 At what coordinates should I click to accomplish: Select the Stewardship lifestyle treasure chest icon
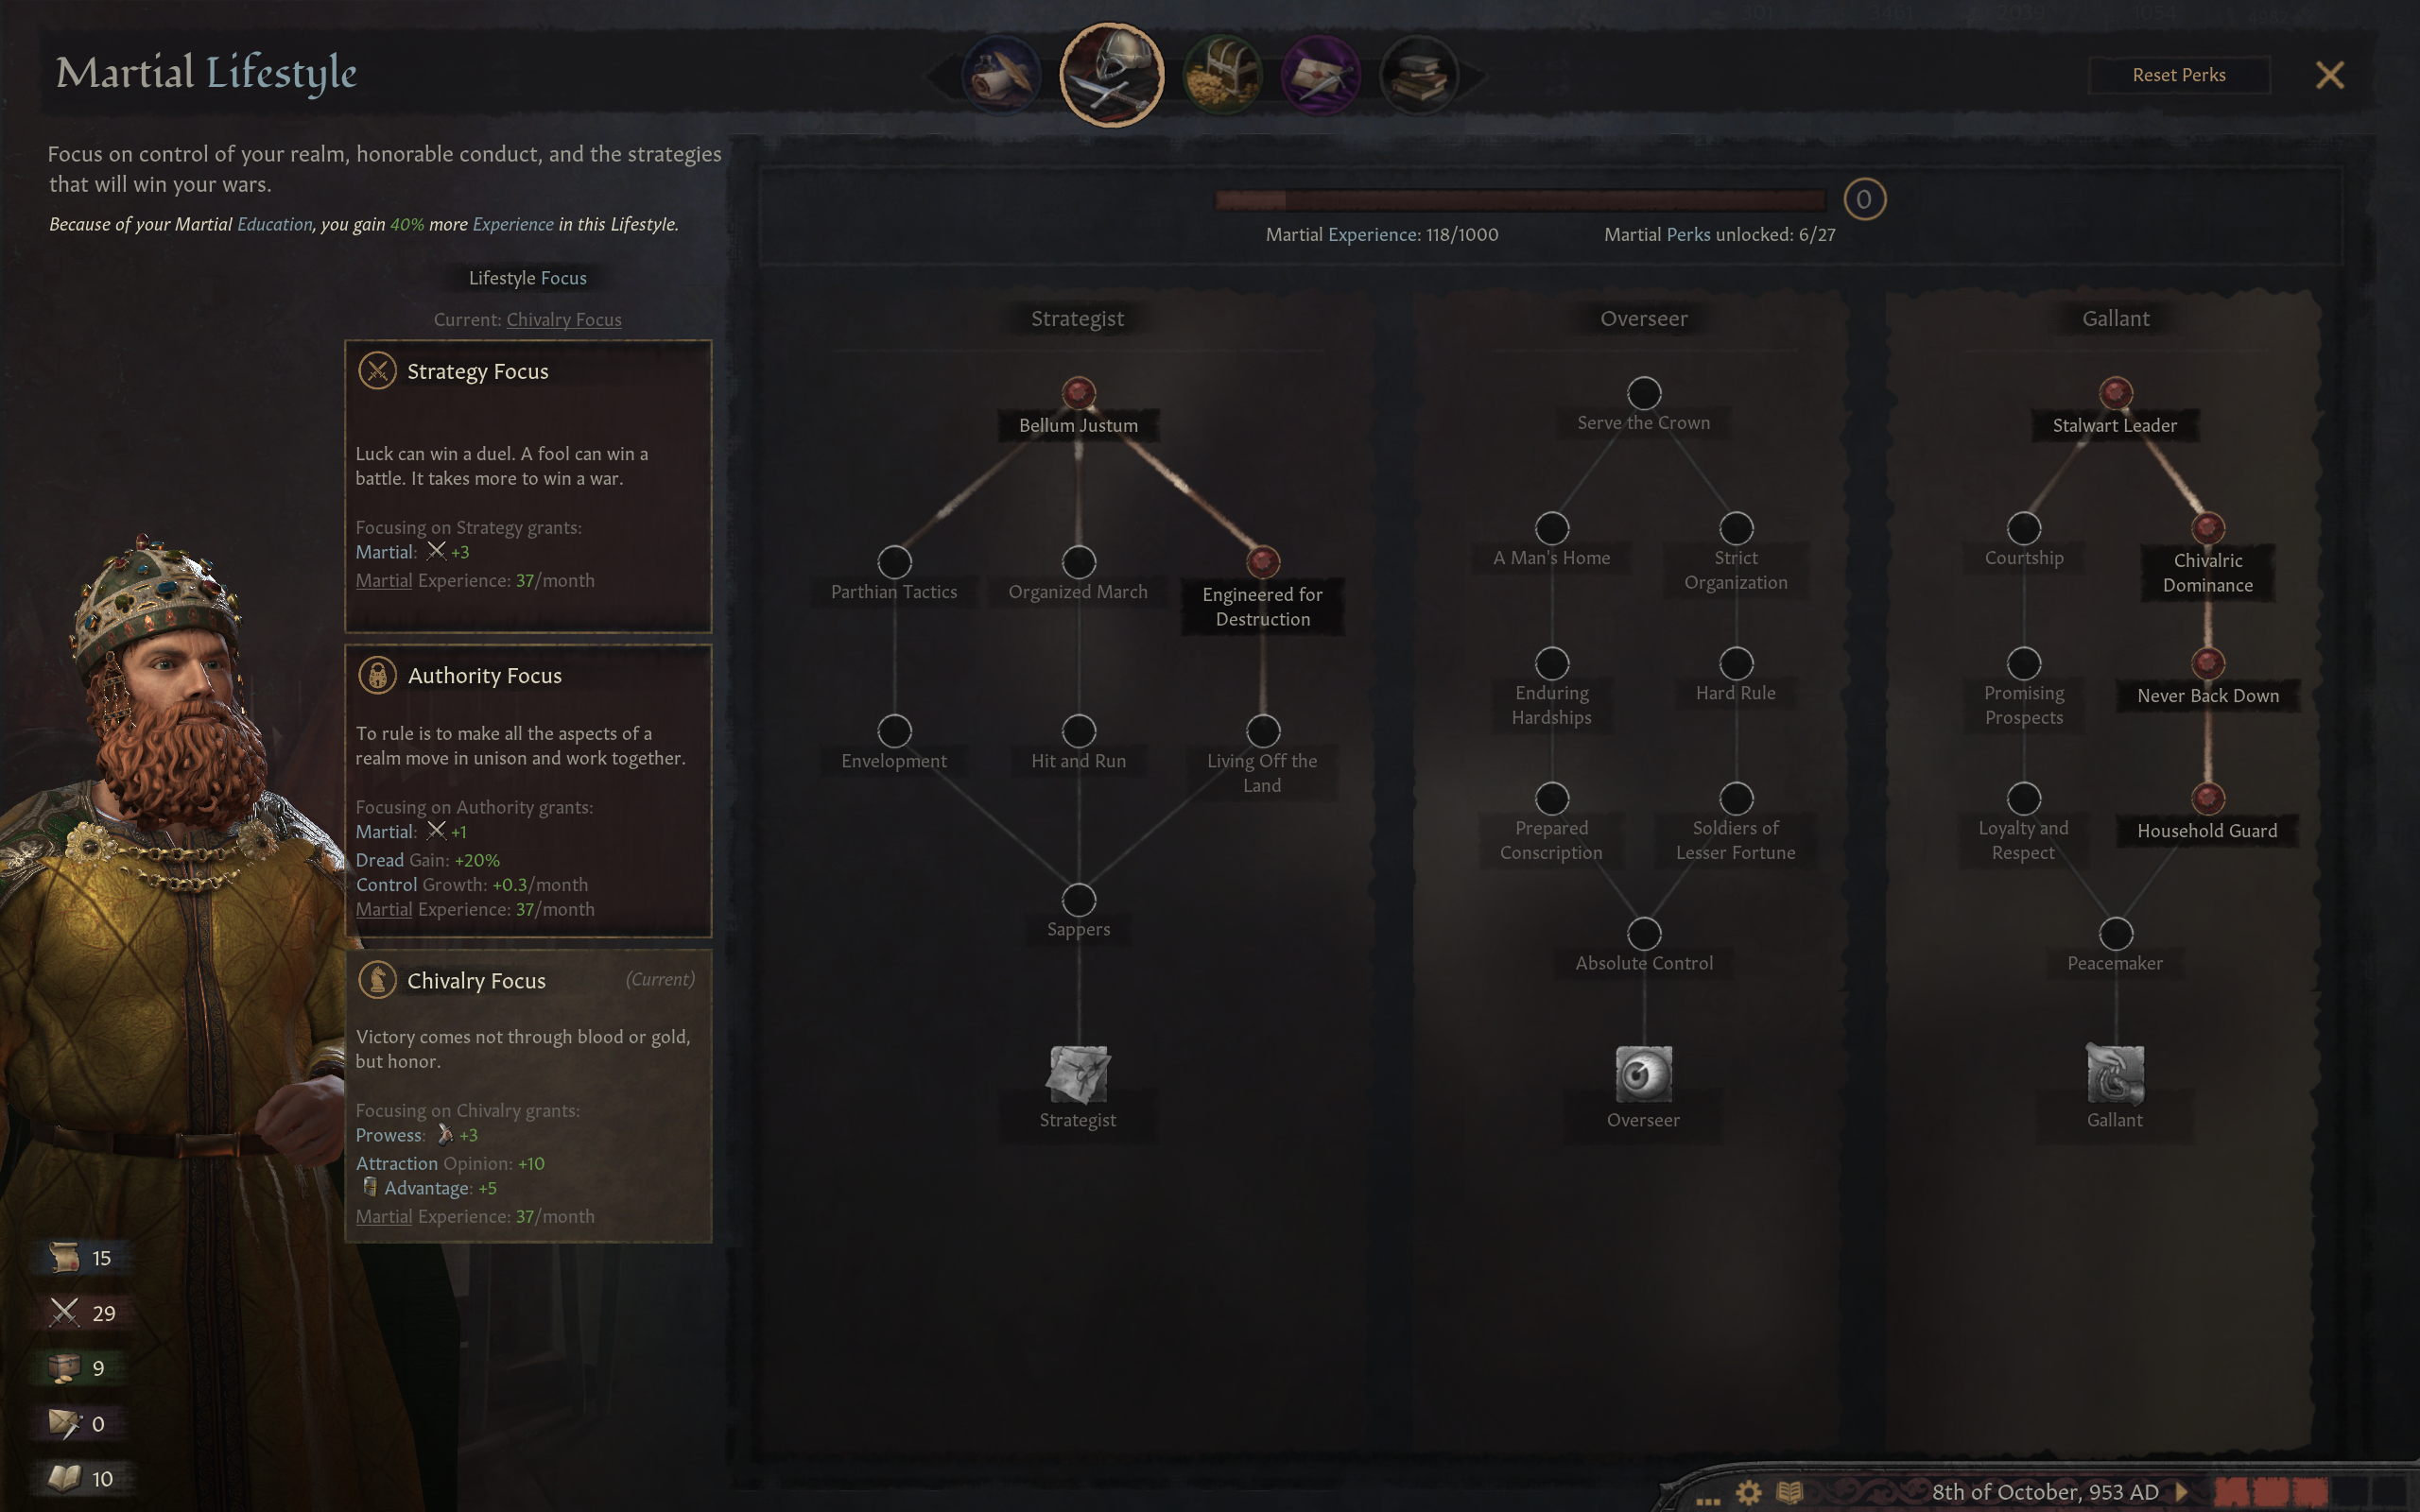coord(1222,76)
